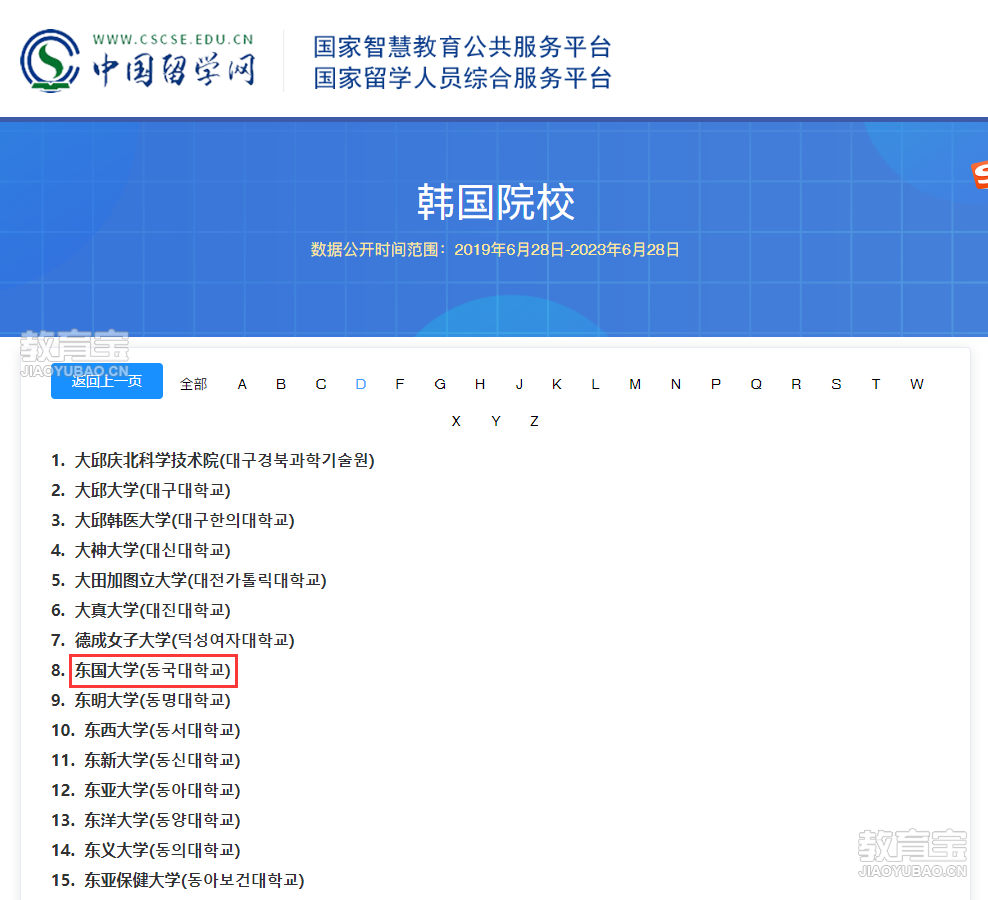The width and height of the screenshot is (988, 900).
Task: Select letter R filter
Action: pos(796,384)
